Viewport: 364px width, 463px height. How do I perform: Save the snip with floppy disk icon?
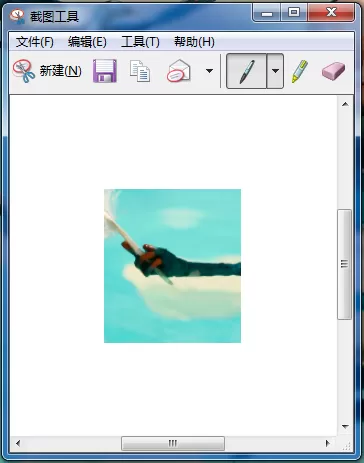click(x=105, y=71)
